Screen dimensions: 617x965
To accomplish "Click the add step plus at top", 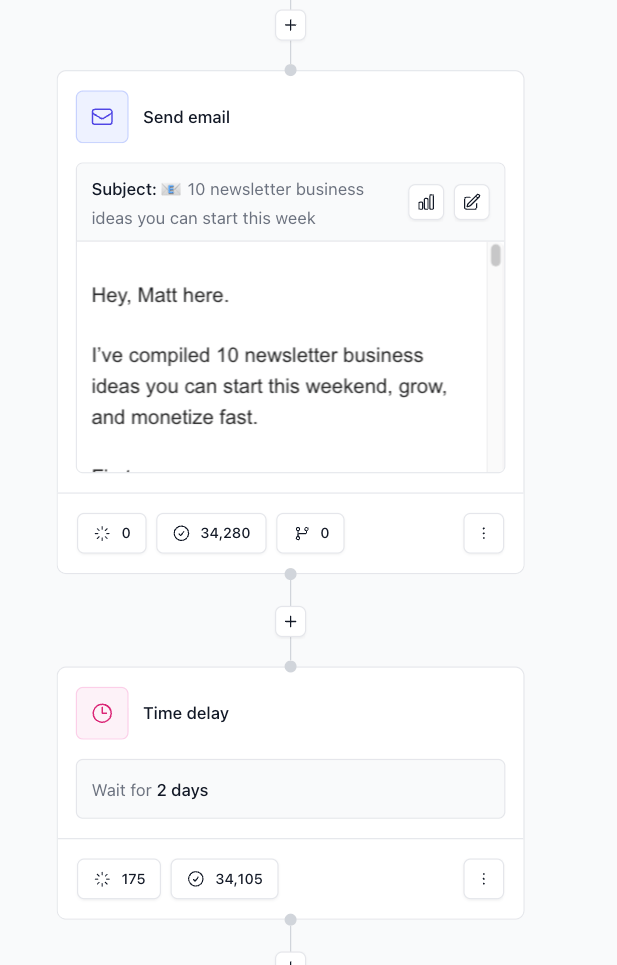I will [290, 25].
